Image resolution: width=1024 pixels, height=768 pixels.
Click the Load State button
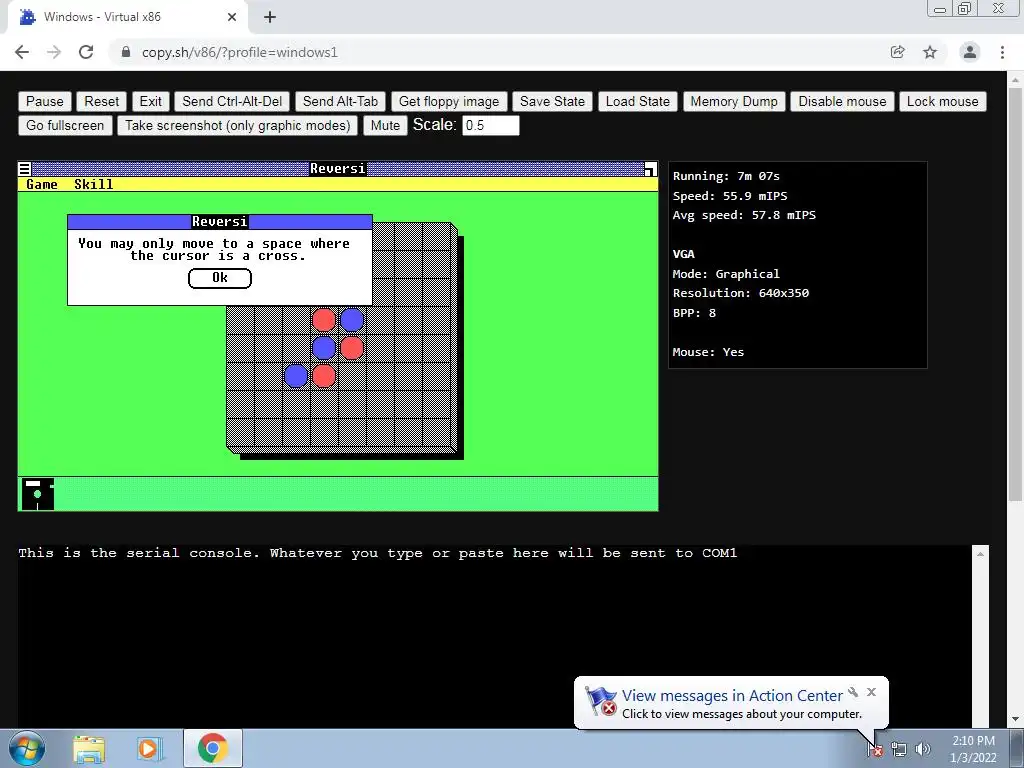click(x=637, y=101)
